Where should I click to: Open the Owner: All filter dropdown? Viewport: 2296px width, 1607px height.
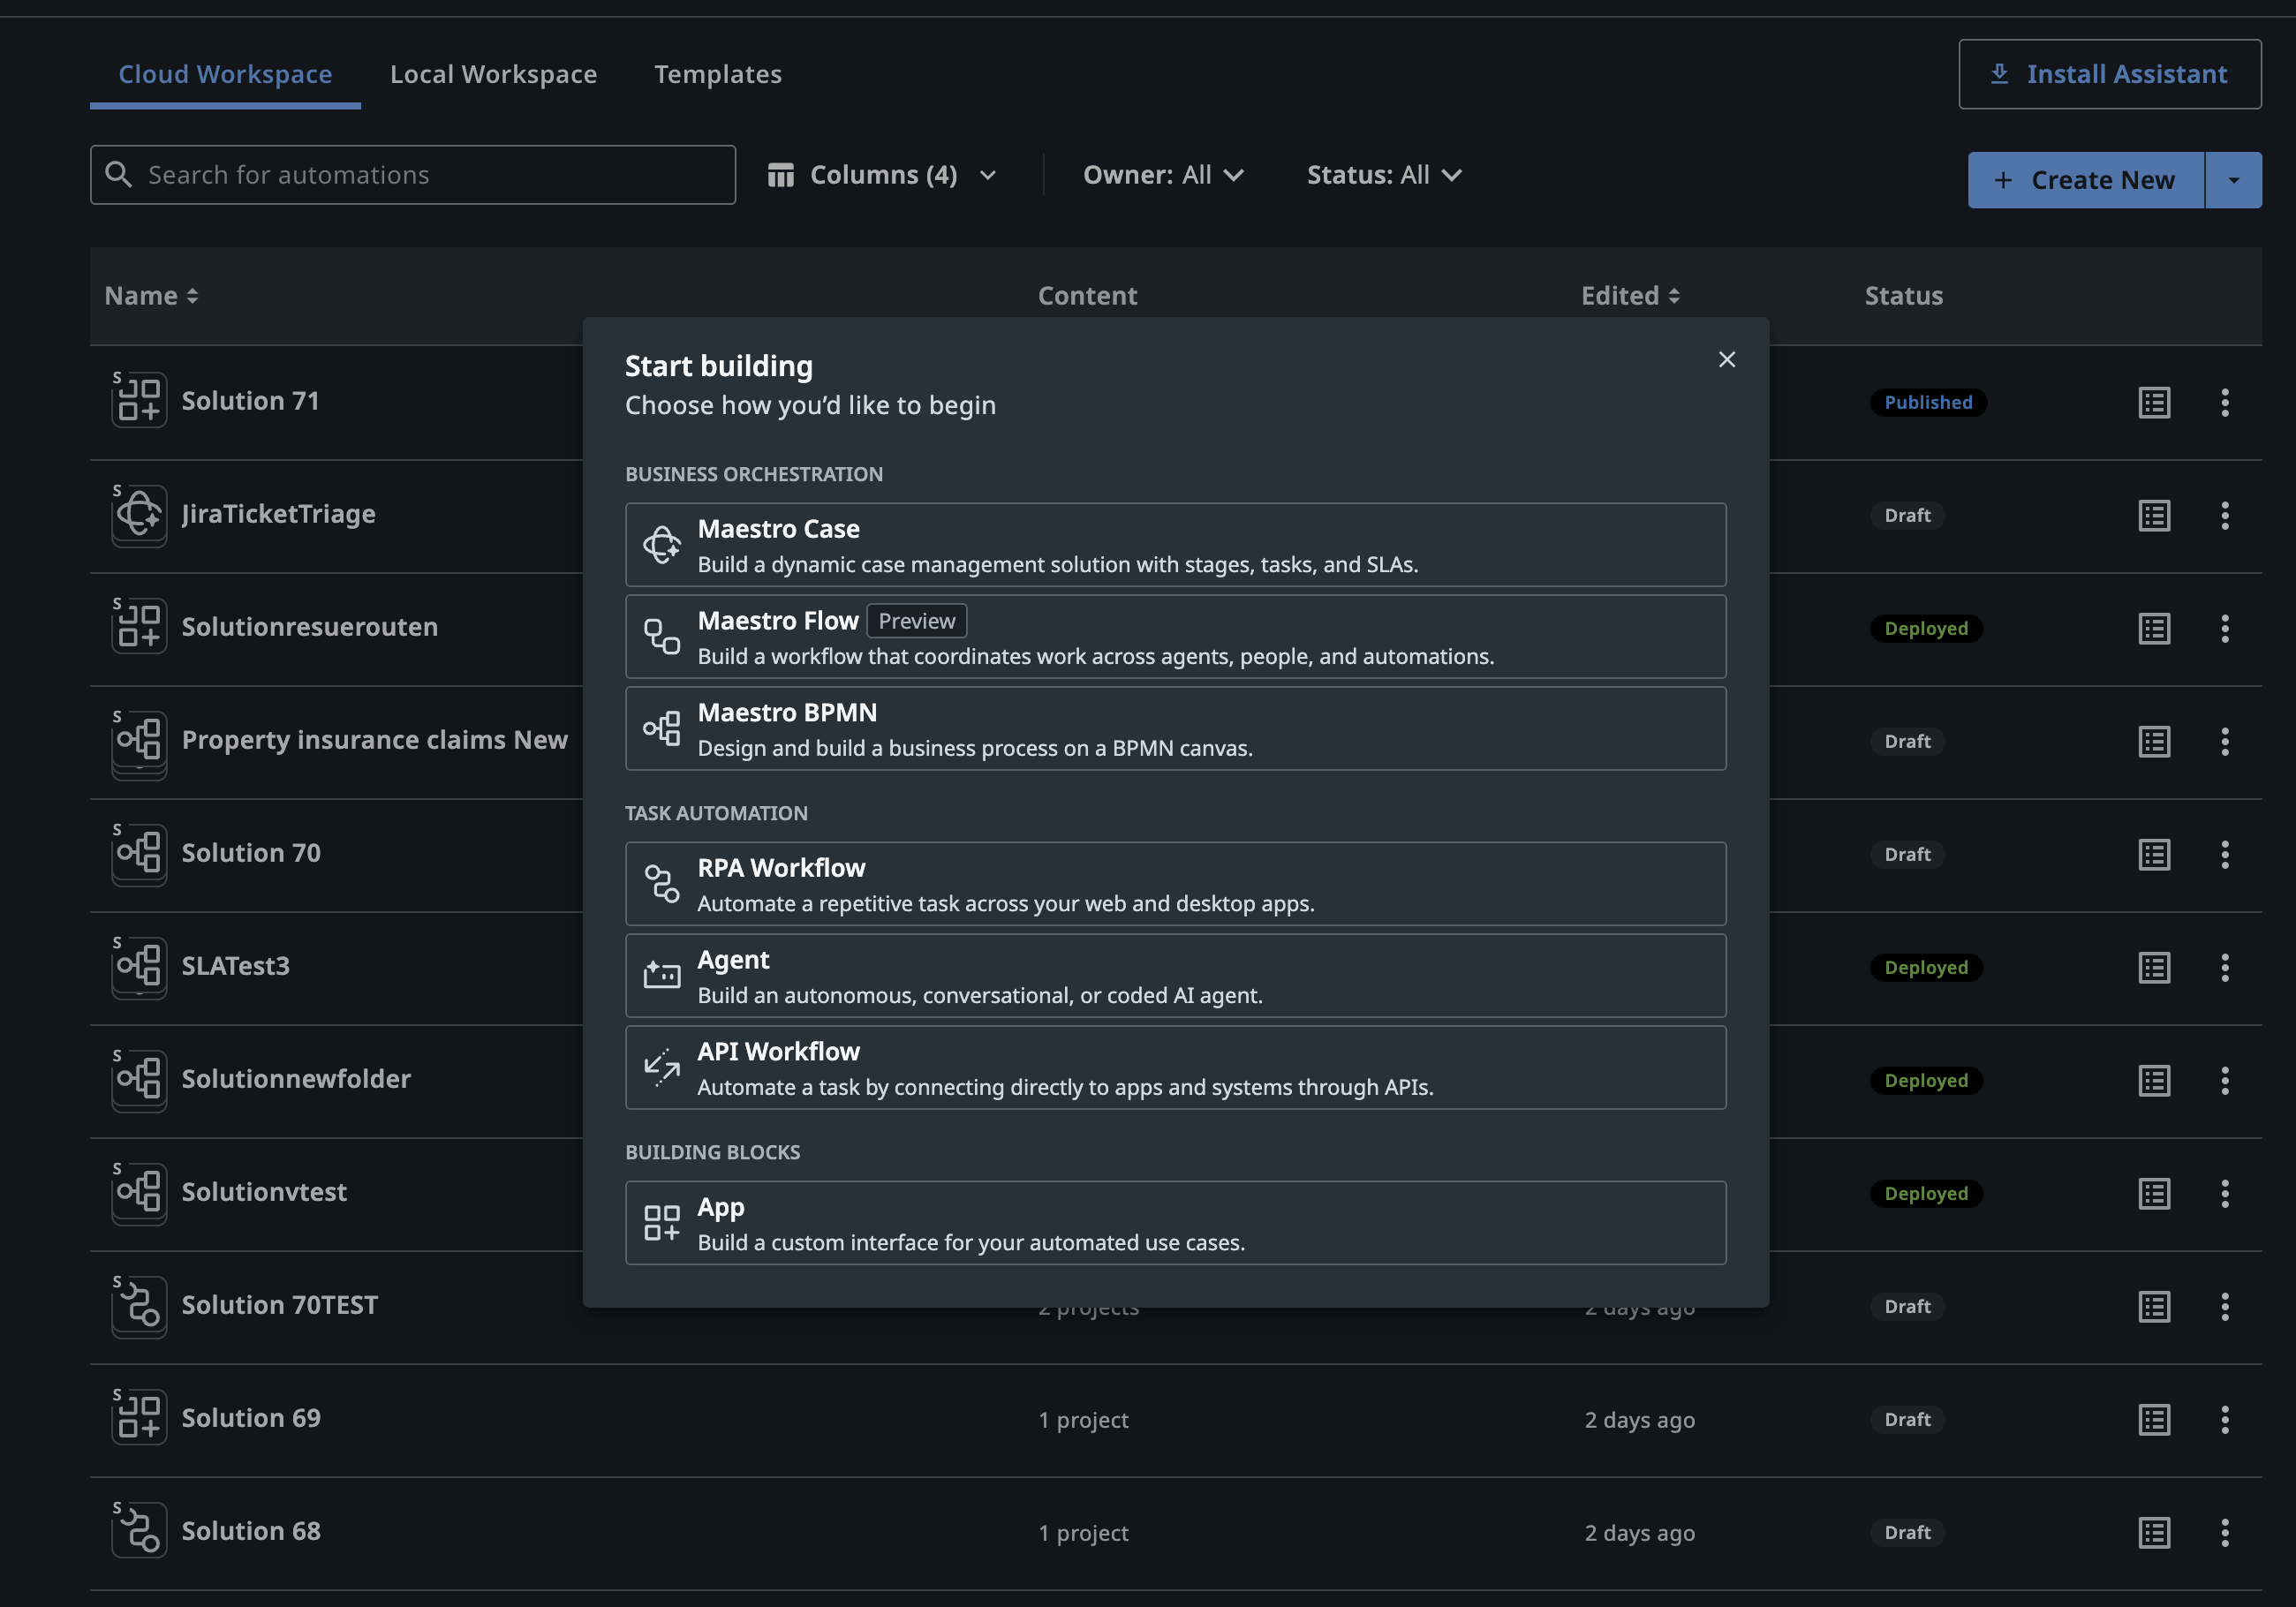[x=1163, y=175]
